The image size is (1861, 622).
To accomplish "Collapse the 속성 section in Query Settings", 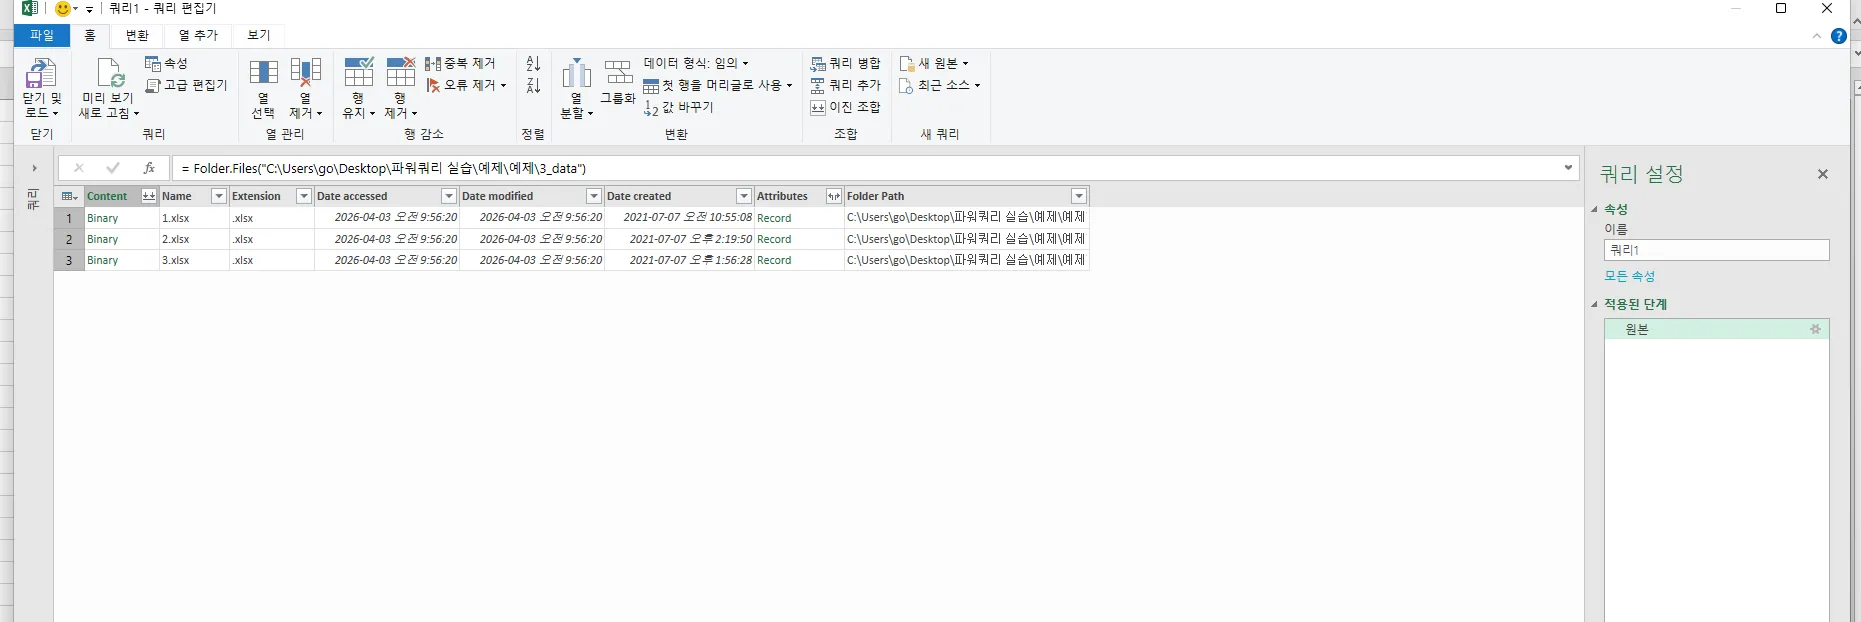I will [1595, 209].
